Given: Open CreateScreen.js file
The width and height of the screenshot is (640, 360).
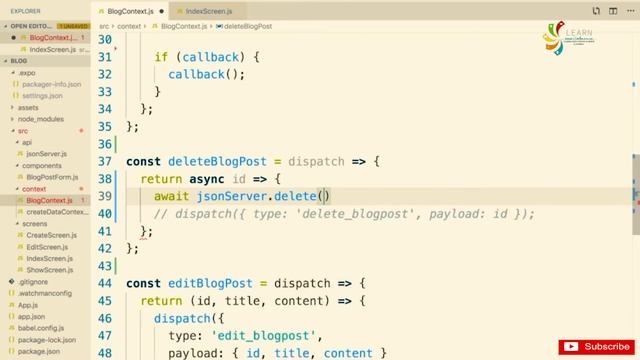Looking at the screenshot, I should (51, 235).
